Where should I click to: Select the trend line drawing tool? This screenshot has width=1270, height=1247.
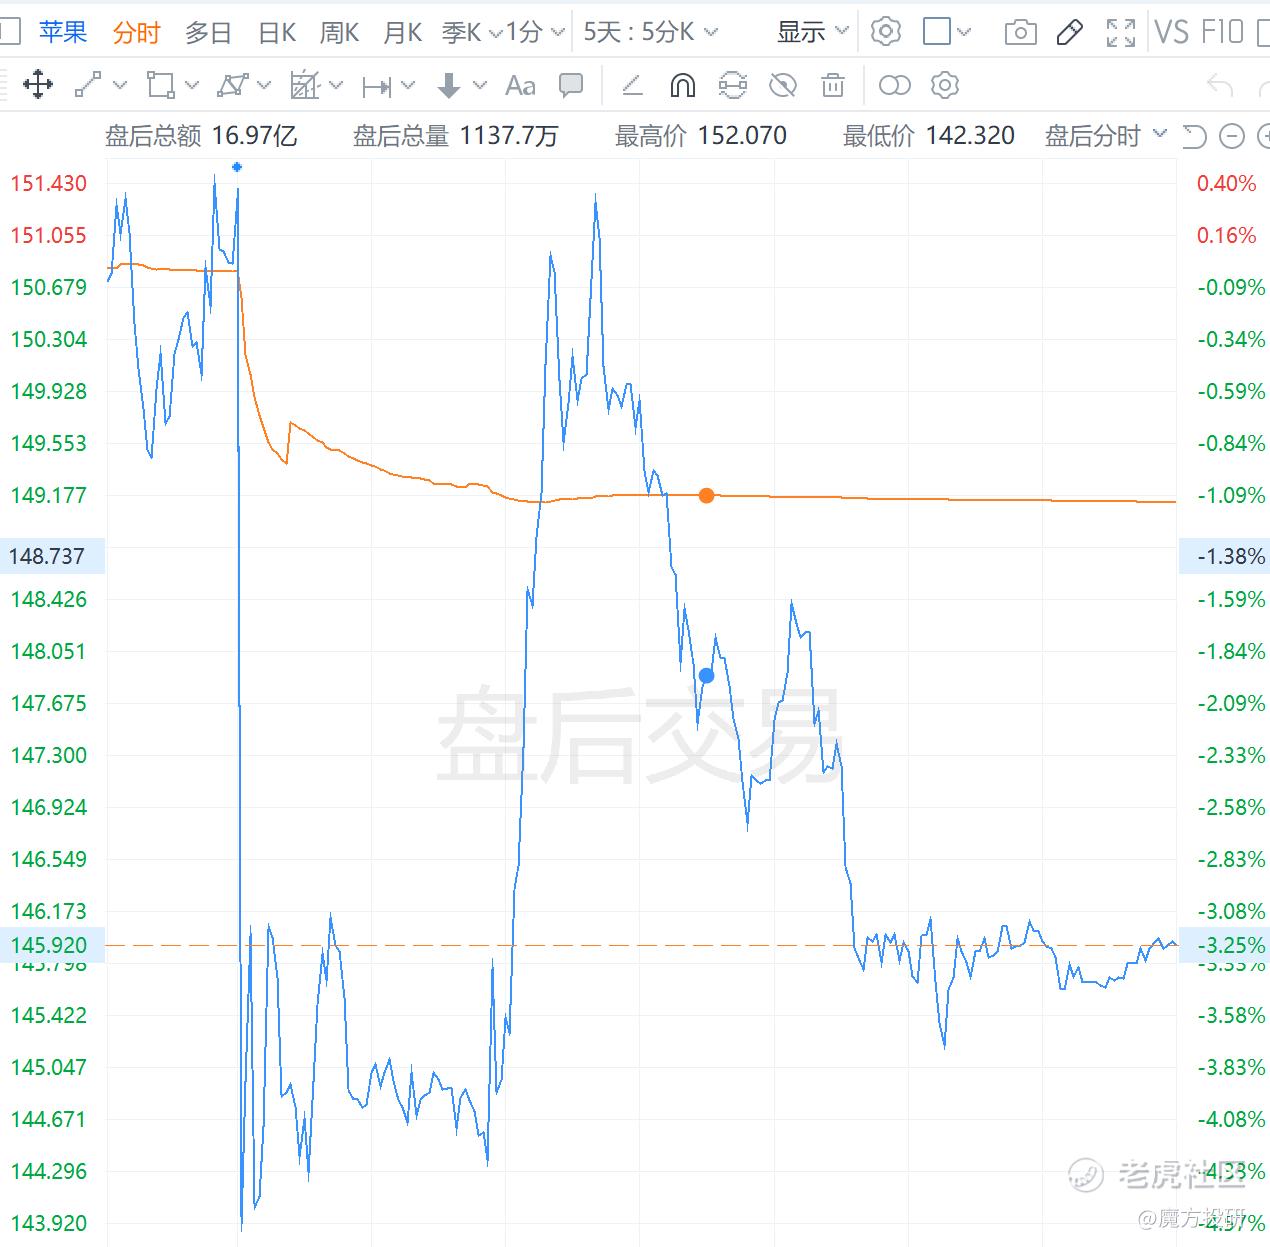coord(88,85)
